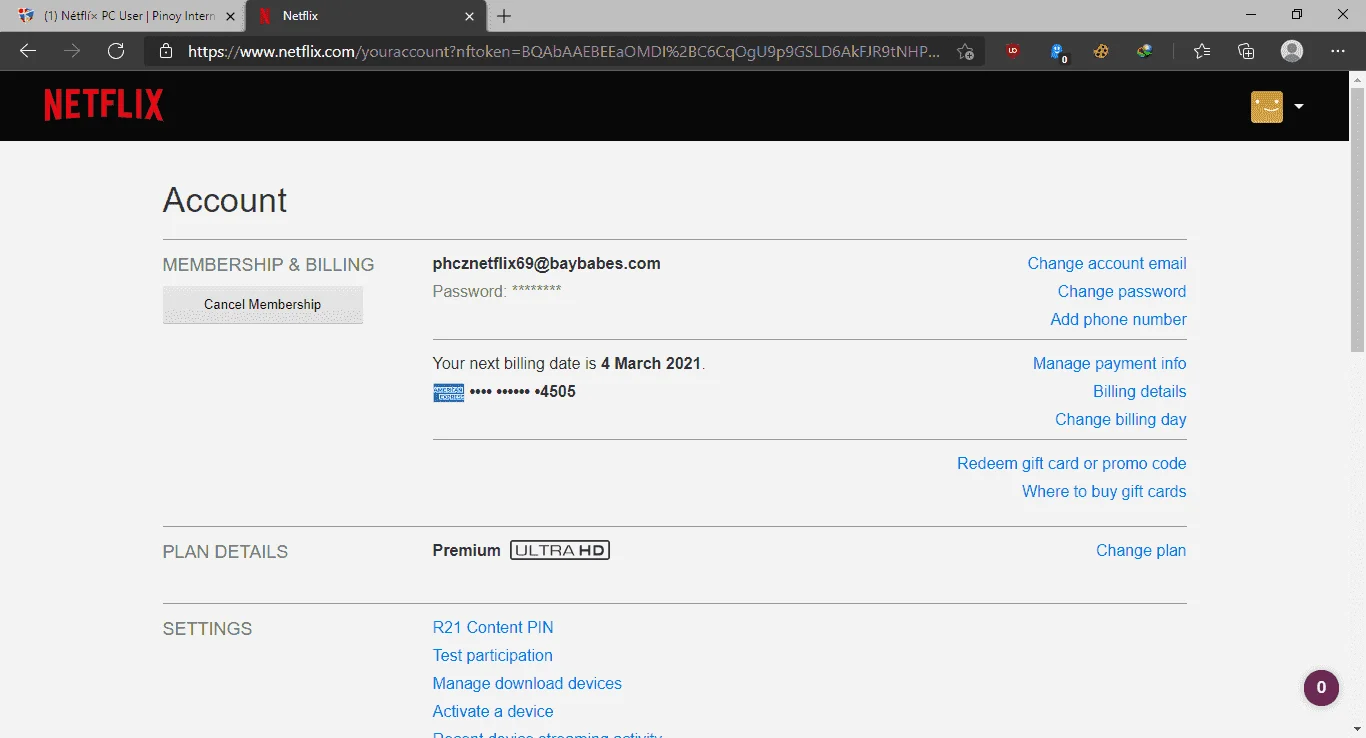
Task: Open Manage download devices
Action: pos(527,684)
